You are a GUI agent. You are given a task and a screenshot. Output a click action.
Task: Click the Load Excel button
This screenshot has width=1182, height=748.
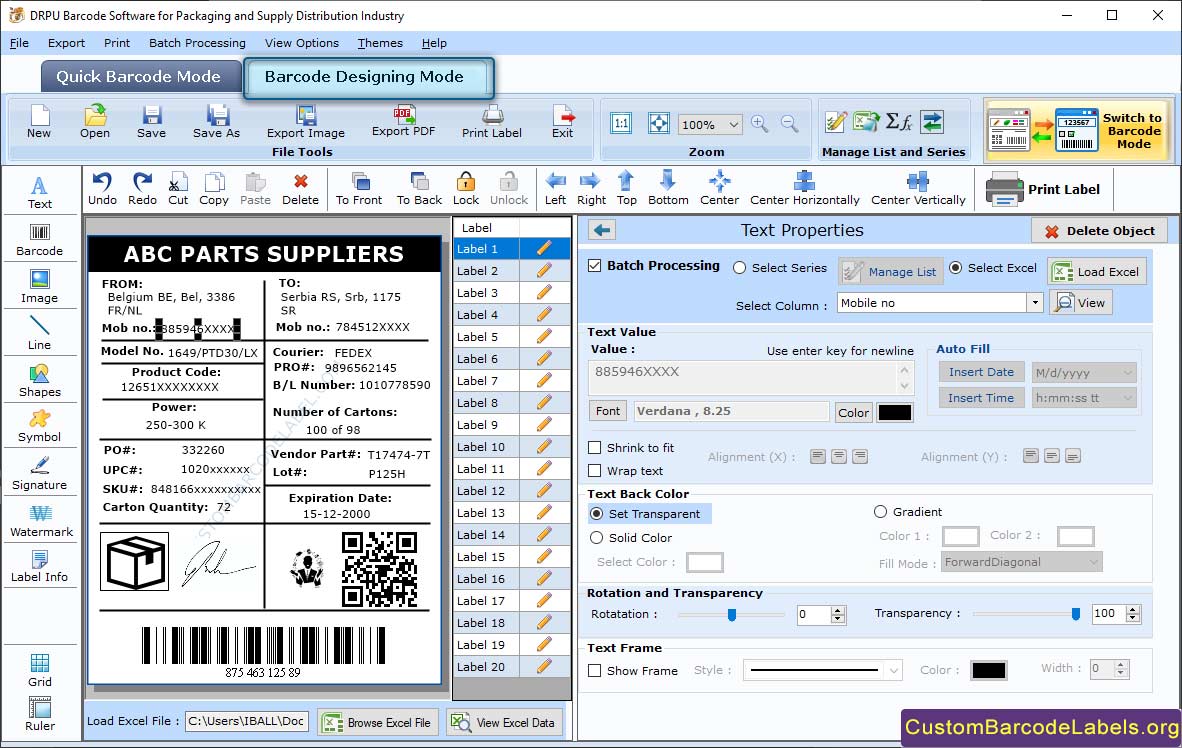coord(1097,271)
